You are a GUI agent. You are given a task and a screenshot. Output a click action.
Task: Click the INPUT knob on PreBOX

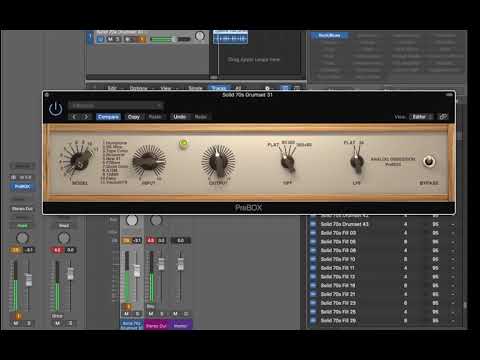[149, 162]
